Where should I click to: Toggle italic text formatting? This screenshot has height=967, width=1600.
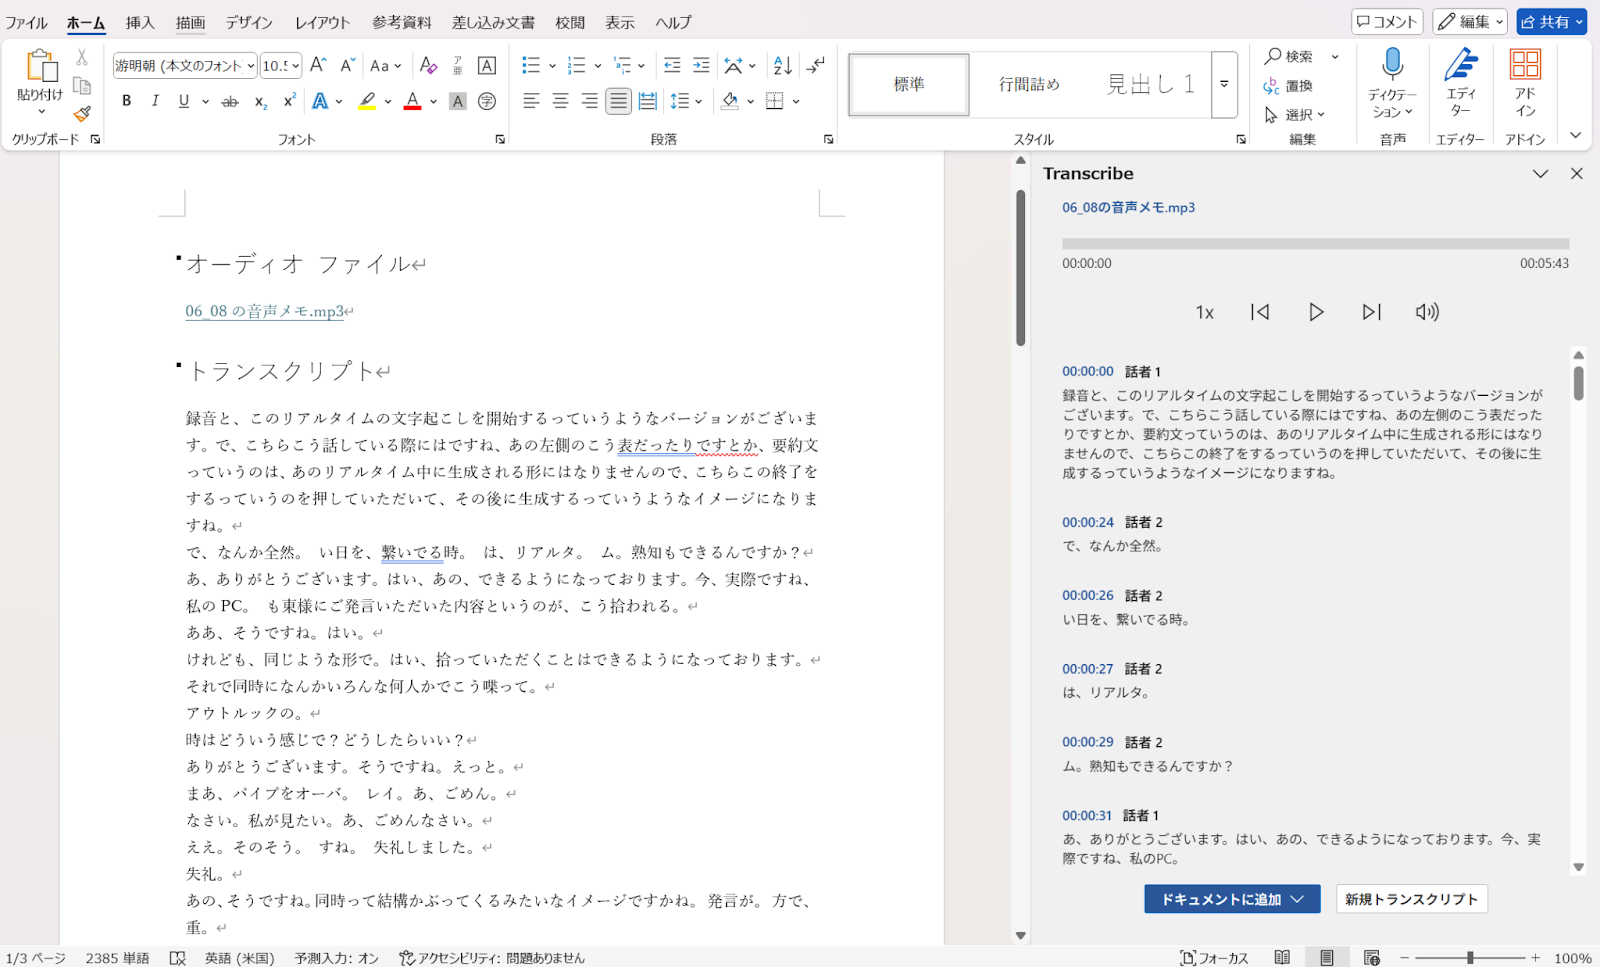pos(155,101)
